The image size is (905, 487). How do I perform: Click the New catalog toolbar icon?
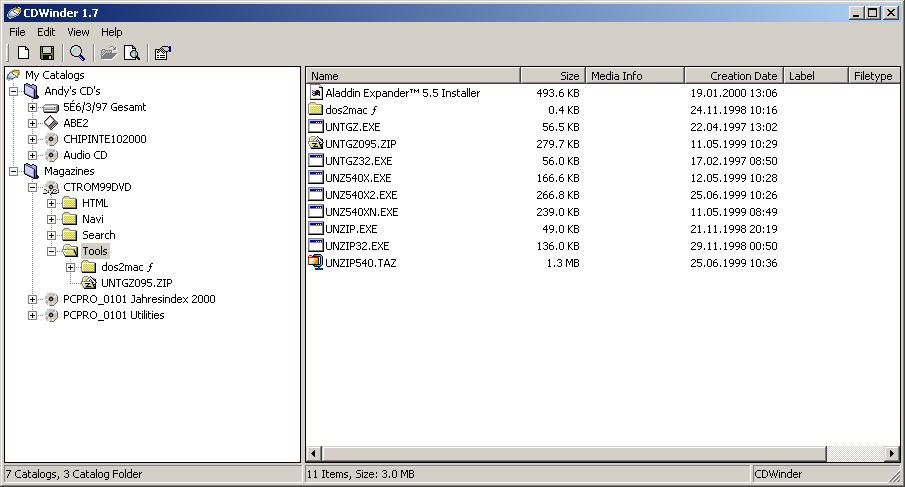coord(23,53)
